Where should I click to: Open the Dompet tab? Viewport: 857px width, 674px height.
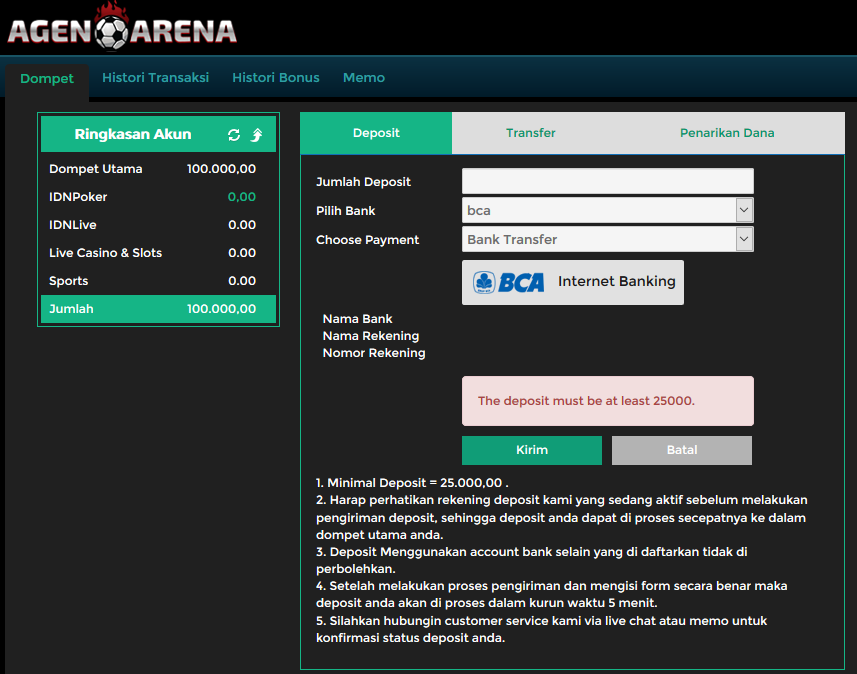(47, 79)
